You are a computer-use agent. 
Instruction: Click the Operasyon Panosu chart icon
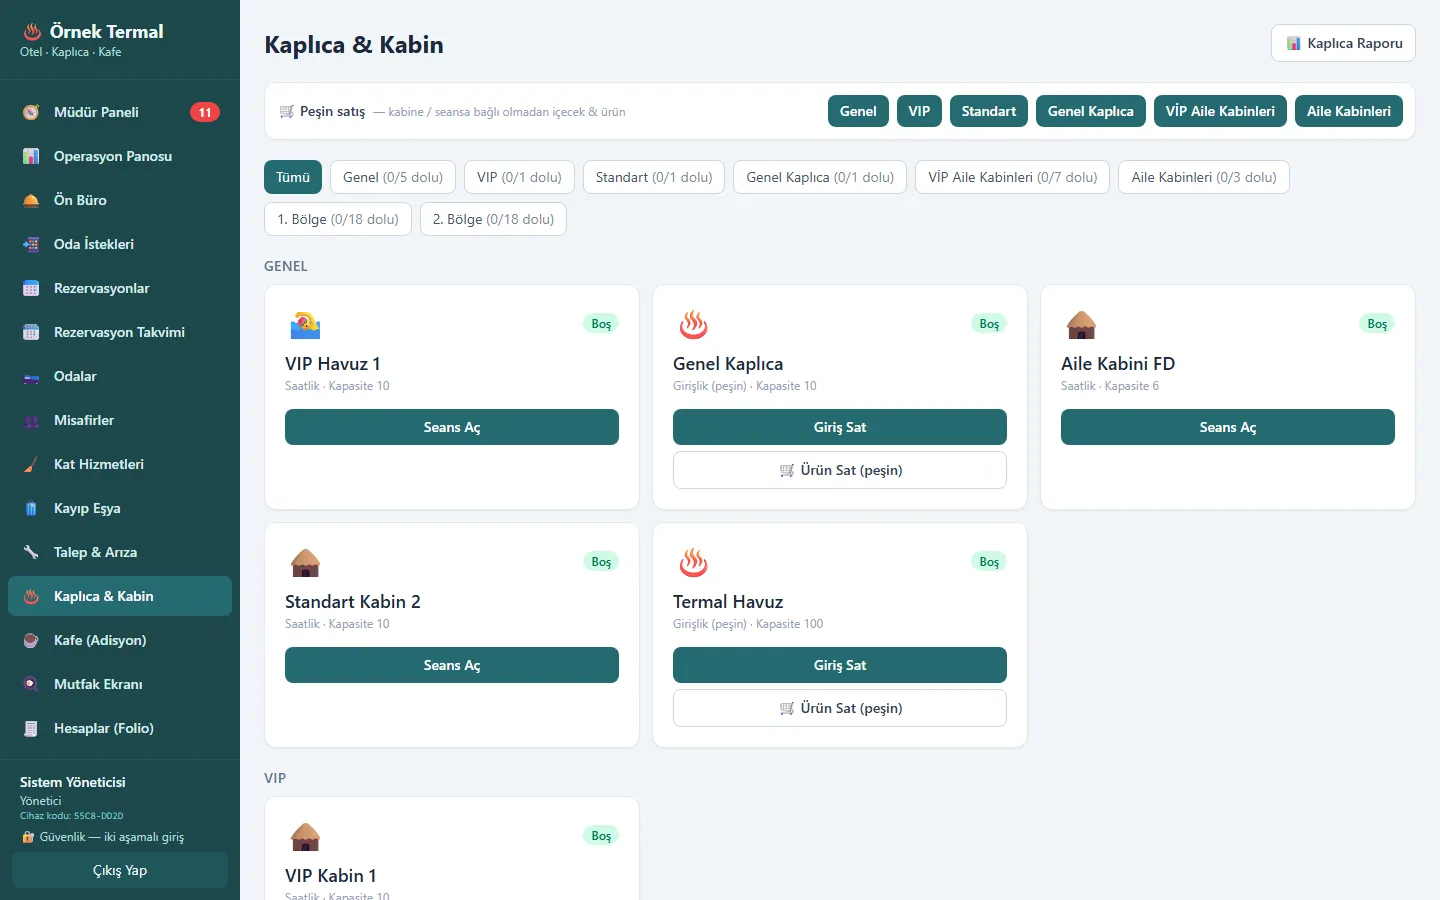31,156
